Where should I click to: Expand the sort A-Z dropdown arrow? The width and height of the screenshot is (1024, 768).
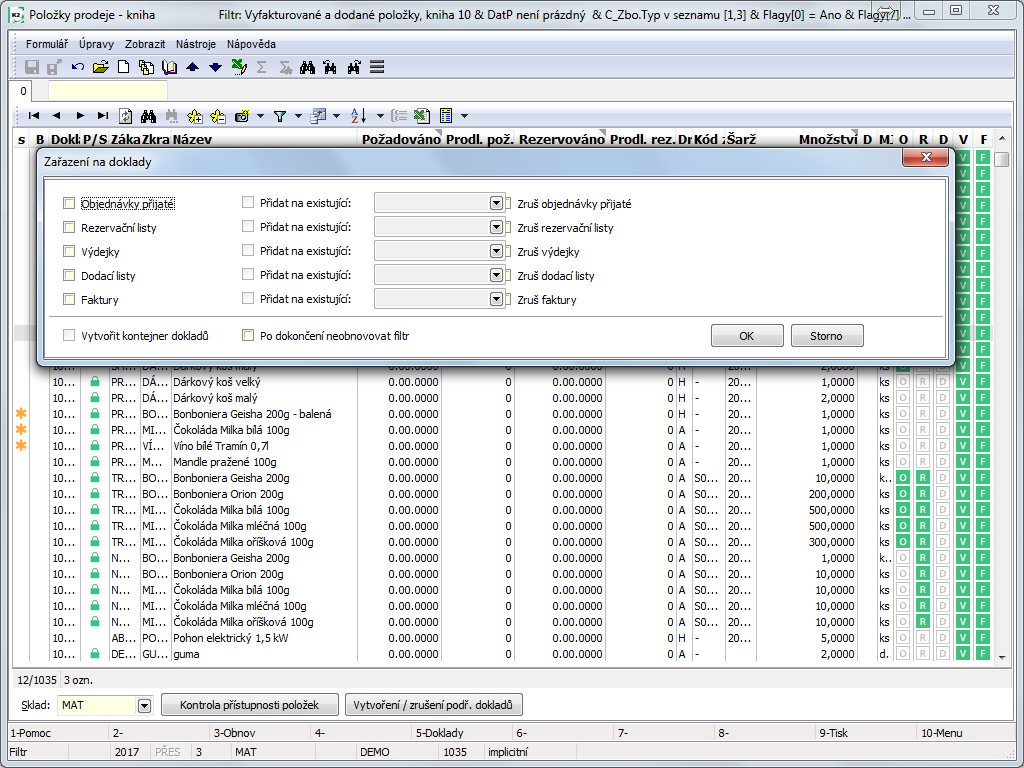tap(380, 116)
